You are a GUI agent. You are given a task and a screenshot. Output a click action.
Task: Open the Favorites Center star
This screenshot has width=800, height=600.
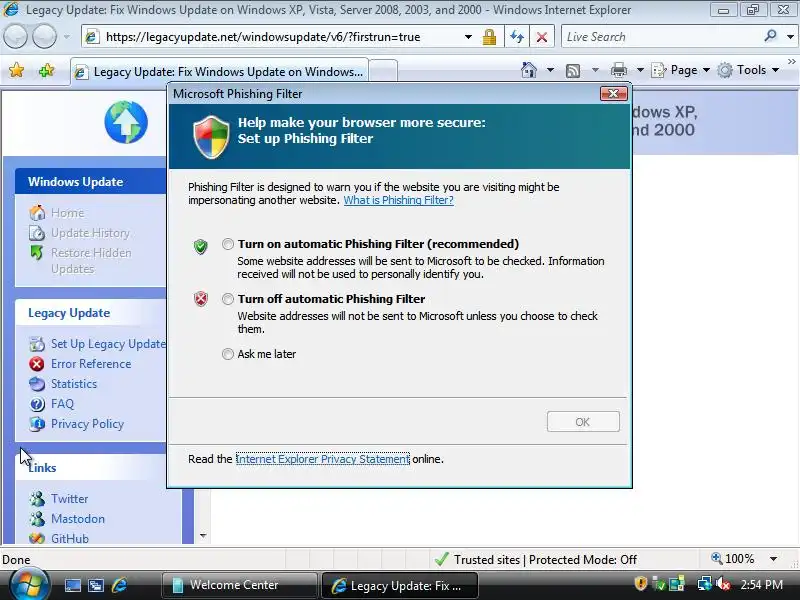coord(16,70)
